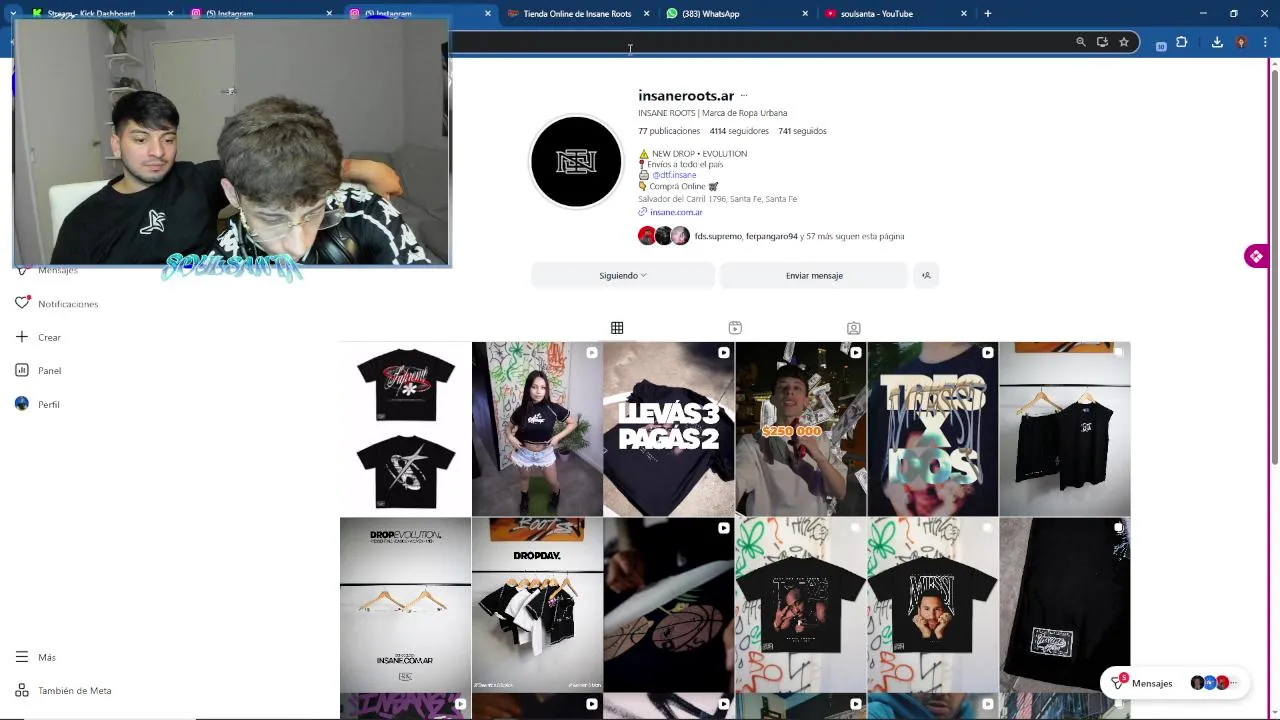View the 741 seguidos list
The height and width of the screenshot is (720, 1280).
click(x=802, y=131)
